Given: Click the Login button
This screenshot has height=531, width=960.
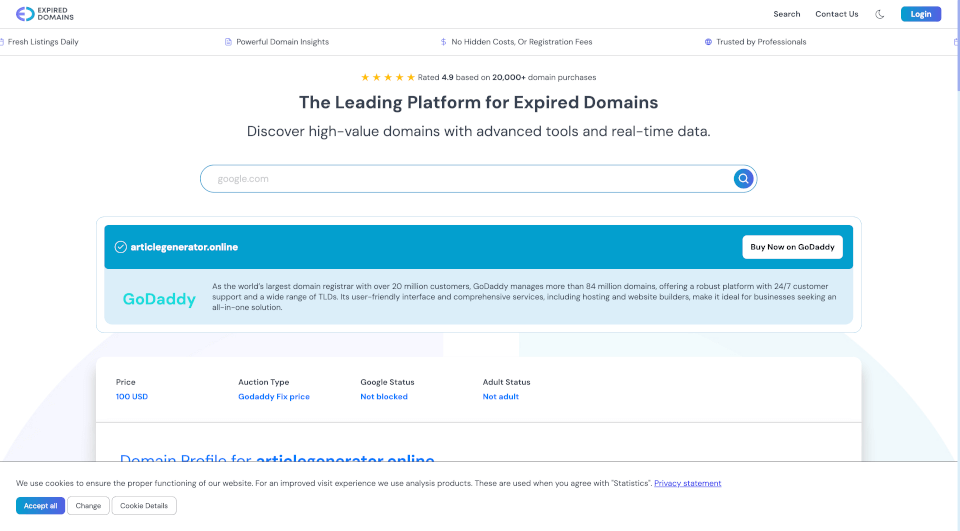Looking at the screenshot, I should [921, 14].
